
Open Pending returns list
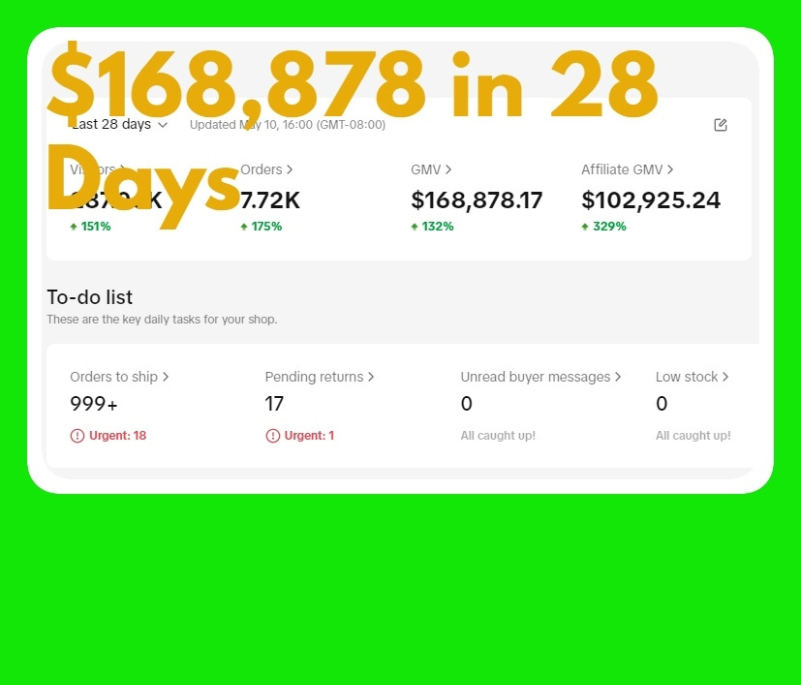point(319,377)
